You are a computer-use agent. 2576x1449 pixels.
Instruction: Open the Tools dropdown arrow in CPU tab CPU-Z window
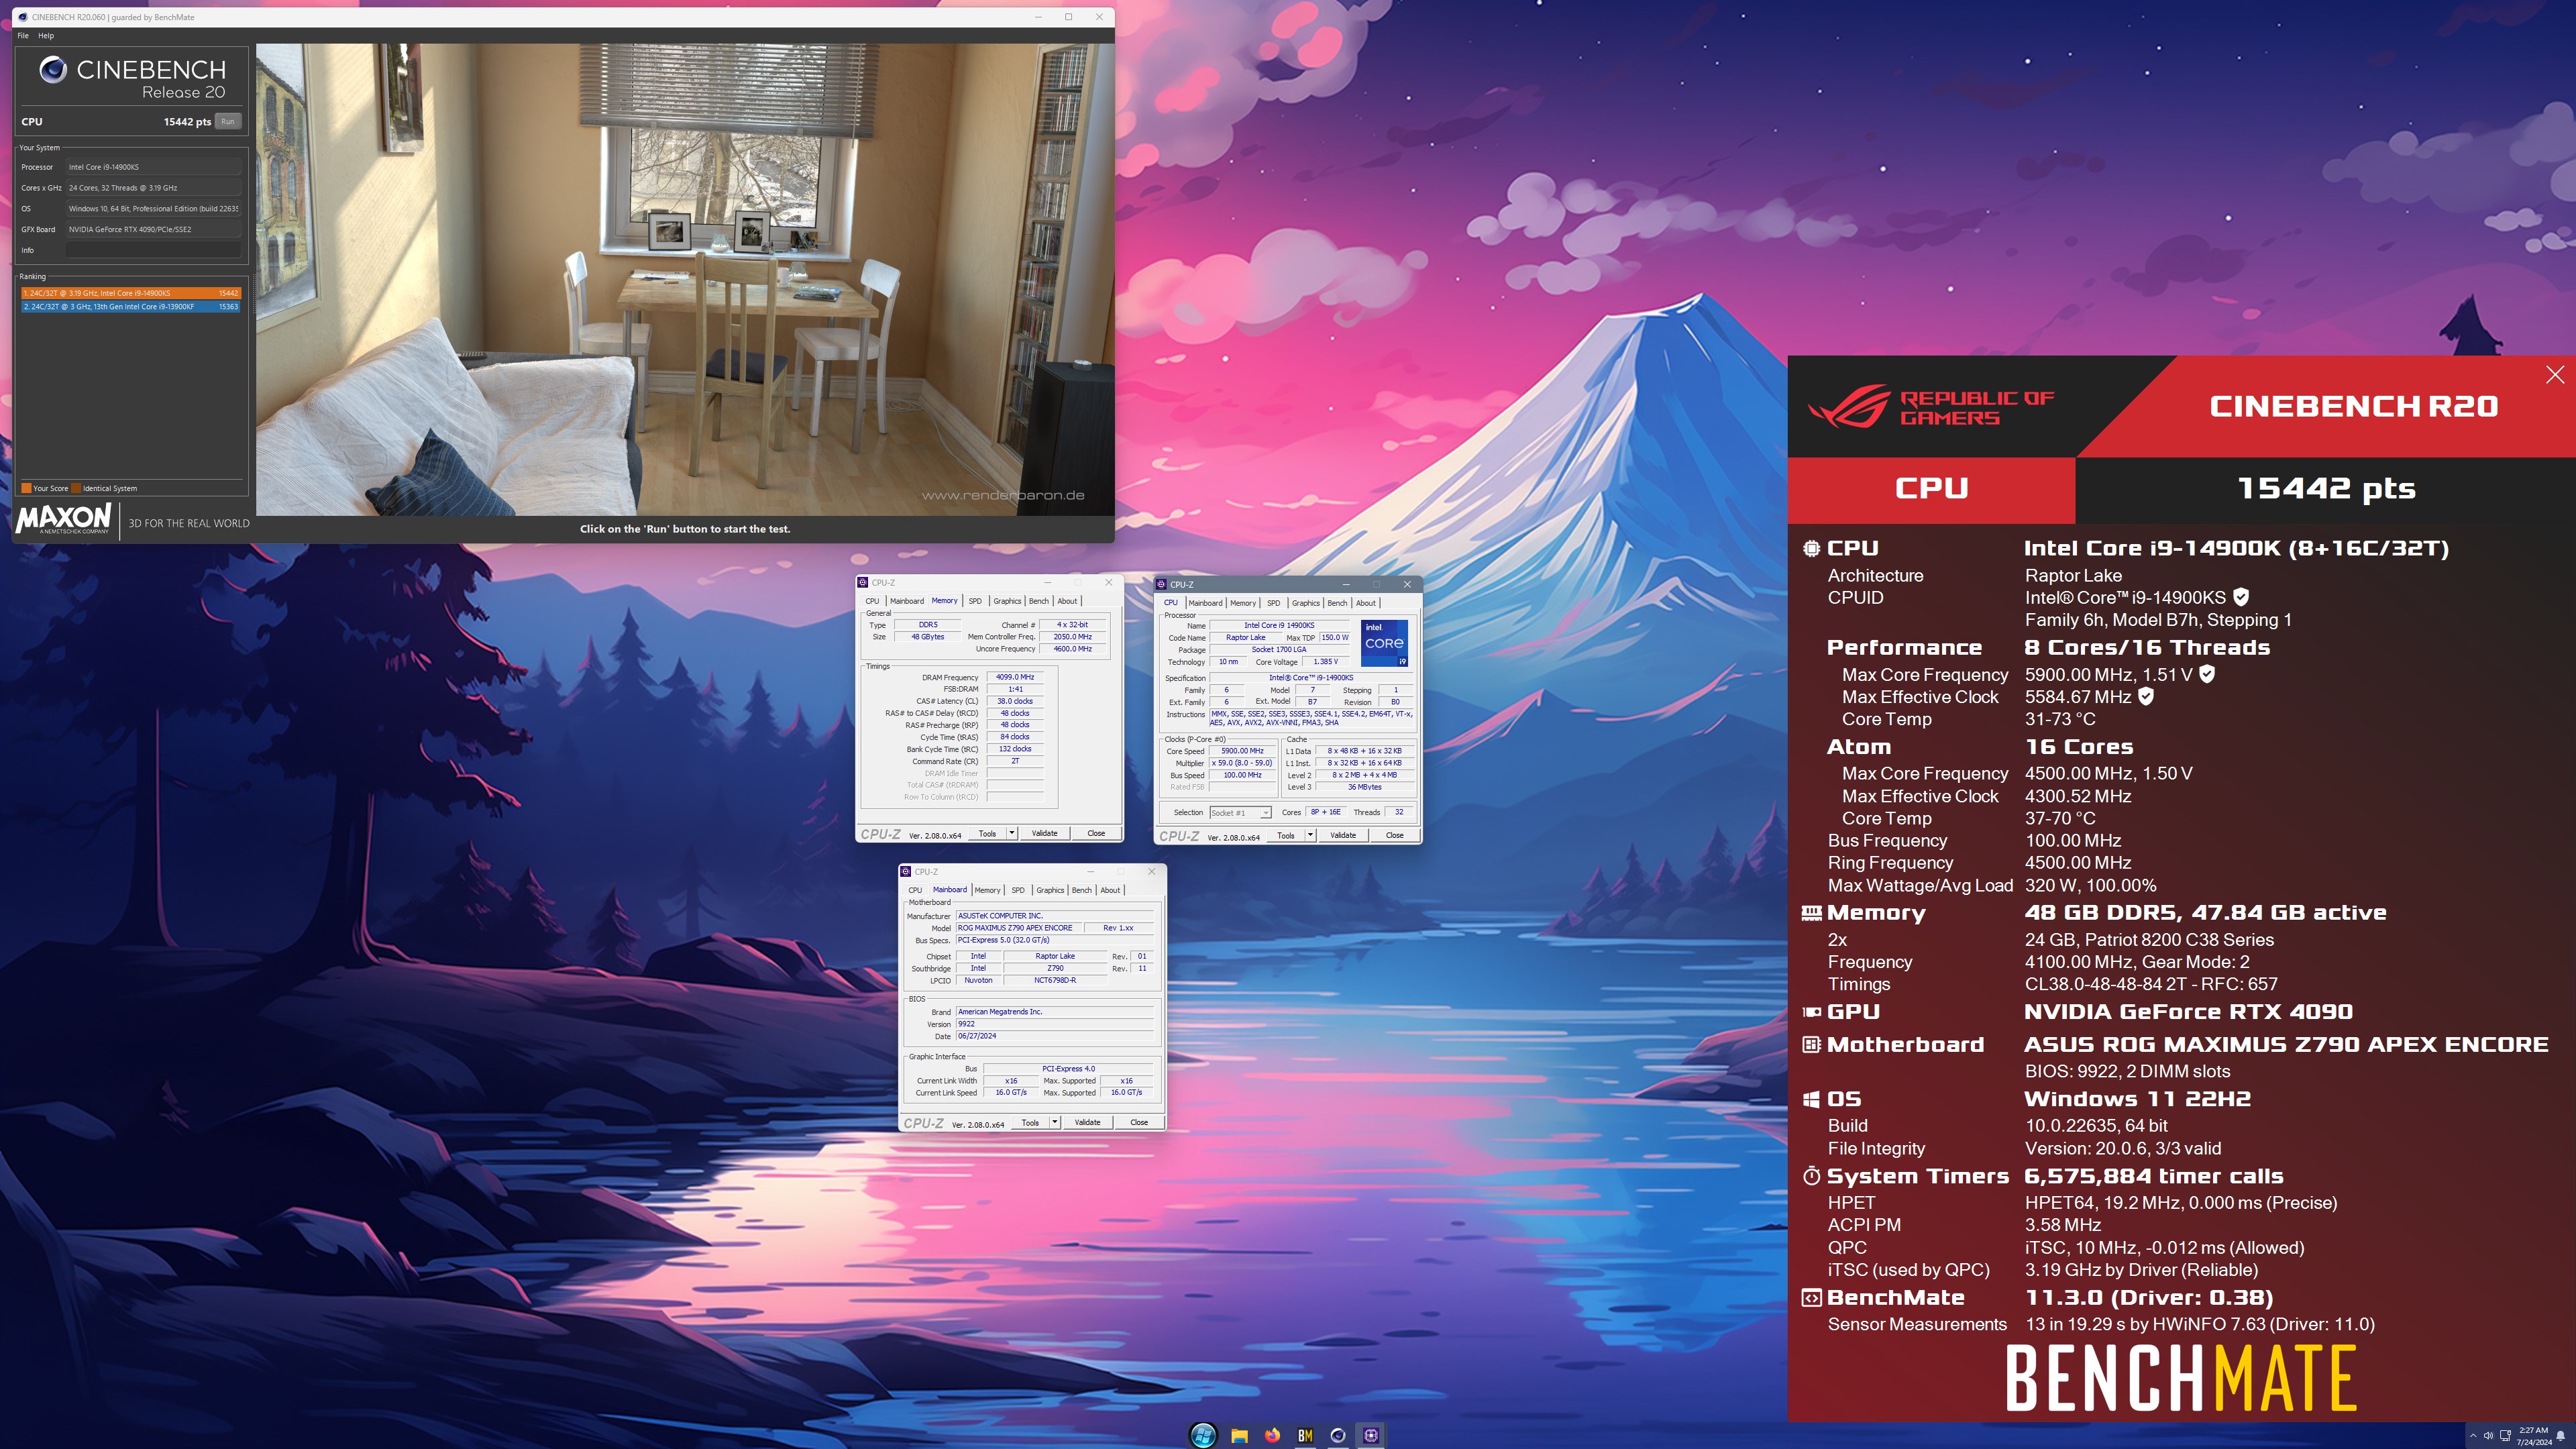point(1310,835)
